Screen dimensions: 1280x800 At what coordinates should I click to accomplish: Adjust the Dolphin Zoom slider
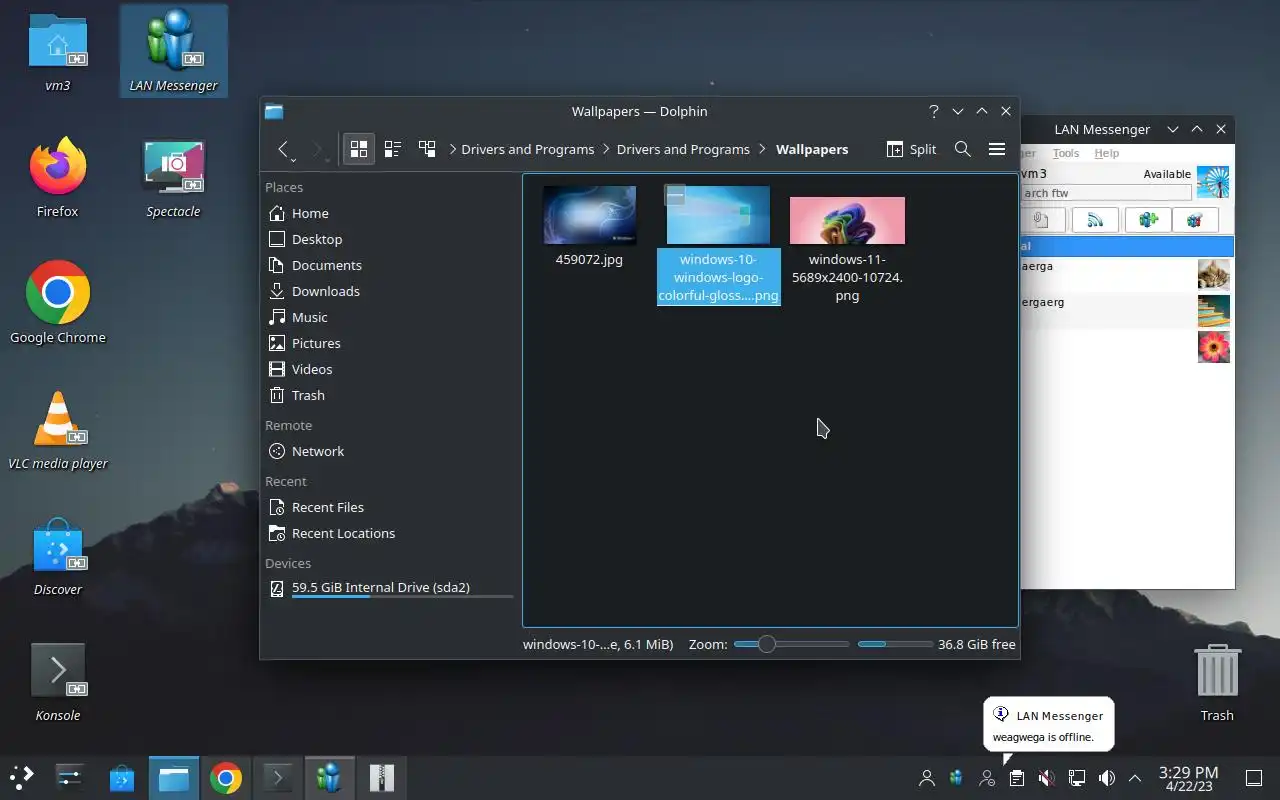(766, 644)
